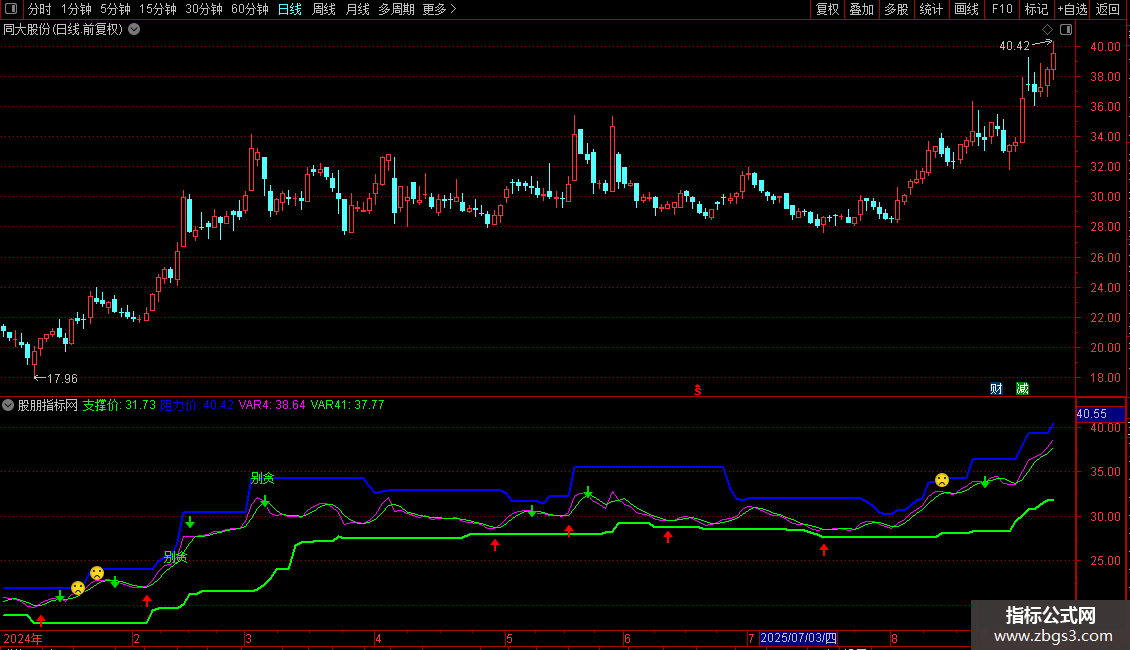Viewport: 1130px width, 650px height.
Task: Click the 返回 back button
Action: coord(1108,9)
